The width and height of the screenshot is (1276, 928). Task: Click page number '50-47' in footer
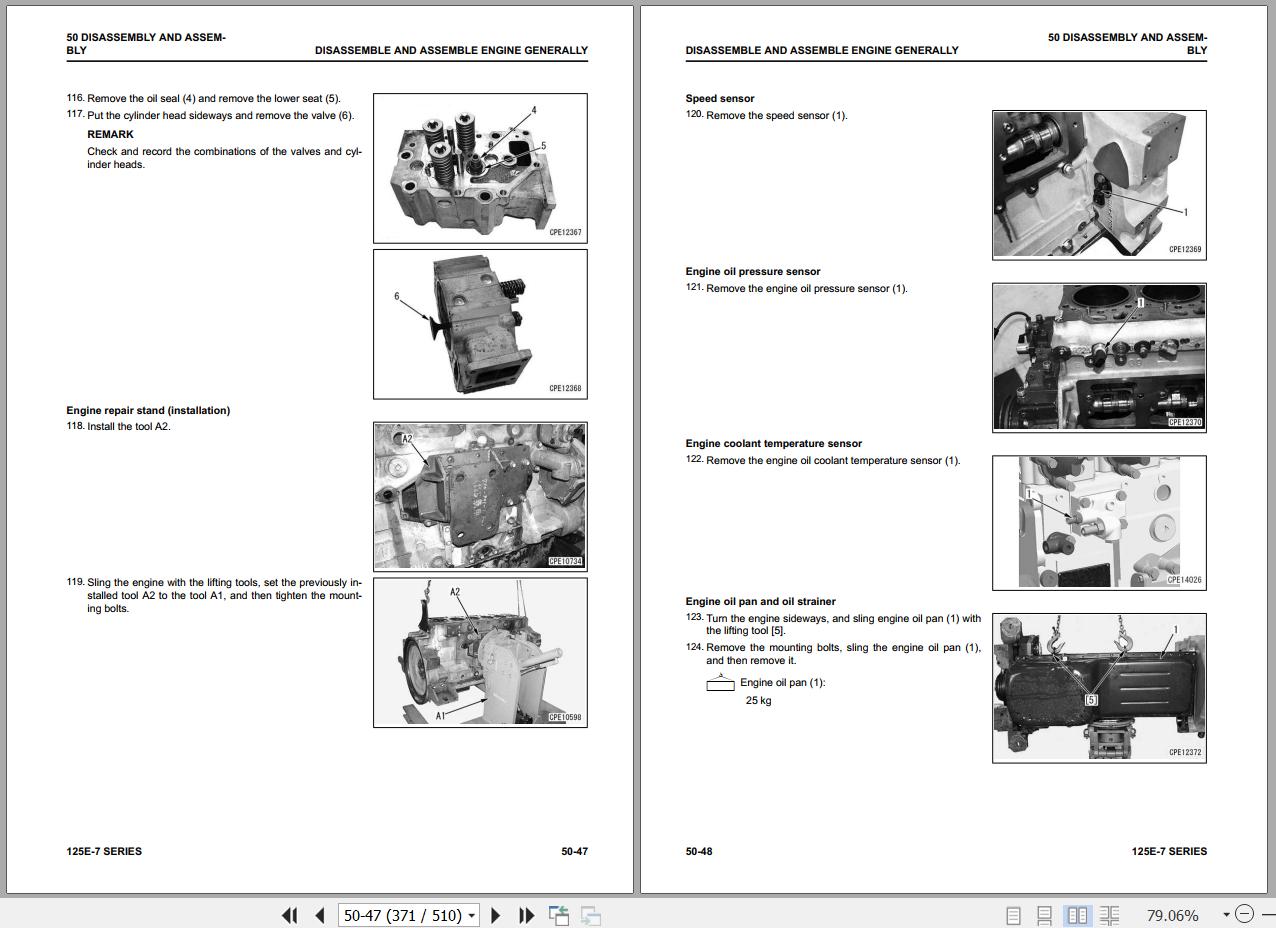tap(574, 851)
